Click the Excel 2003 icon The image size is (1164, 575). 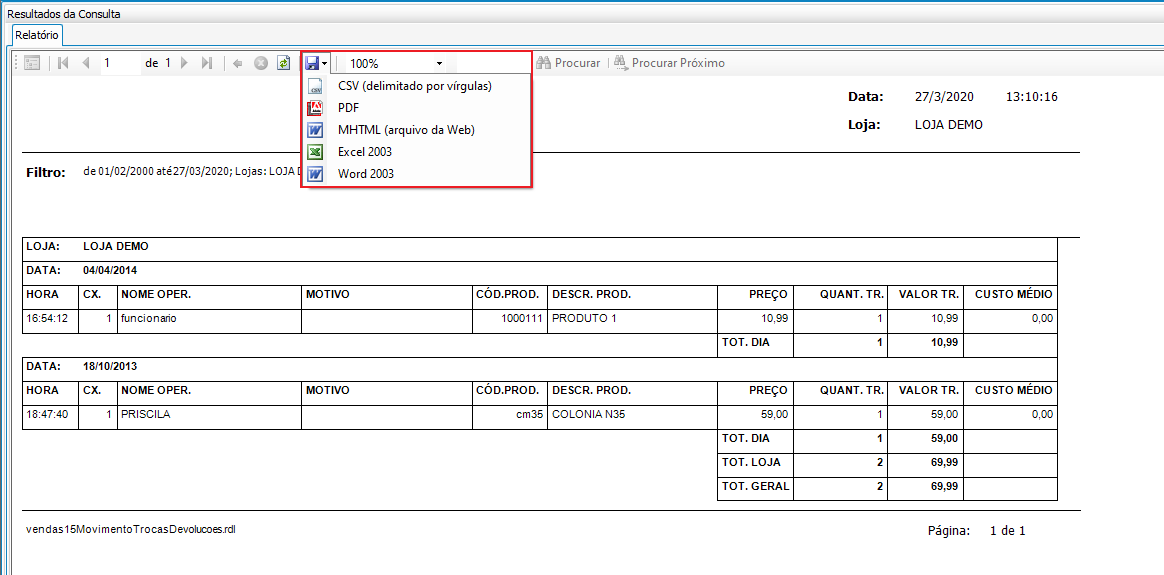(315, 152)
